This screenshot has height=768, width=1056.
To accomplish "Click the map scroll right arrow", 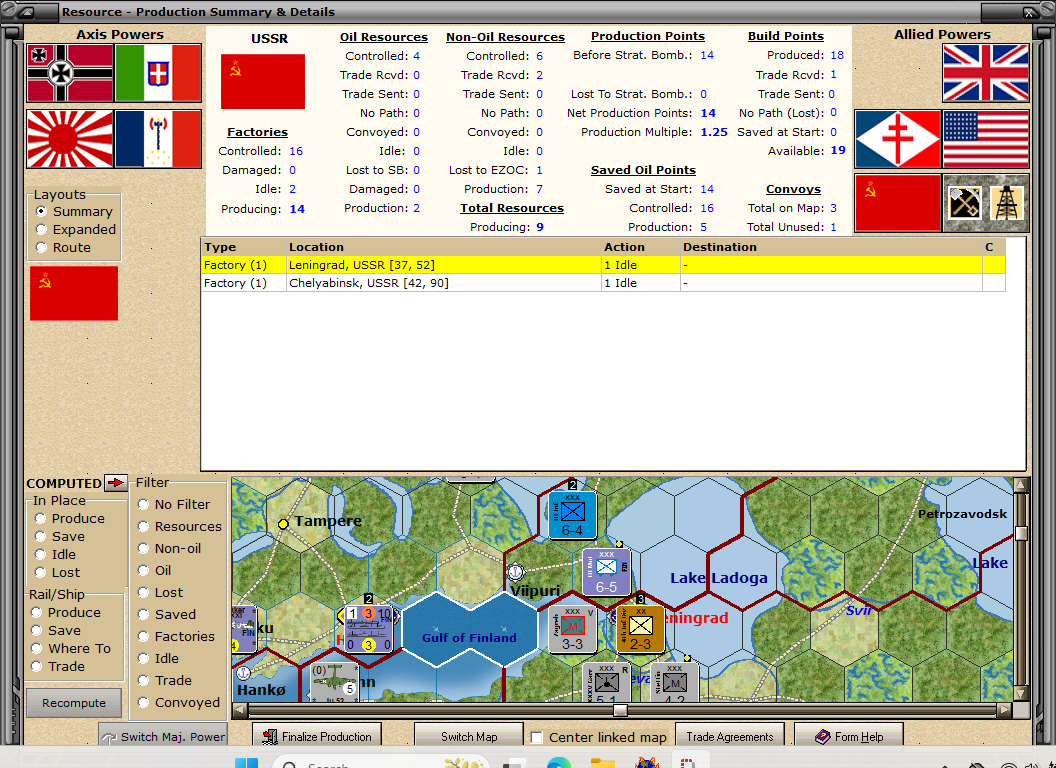I will (x=1004, y=710).
